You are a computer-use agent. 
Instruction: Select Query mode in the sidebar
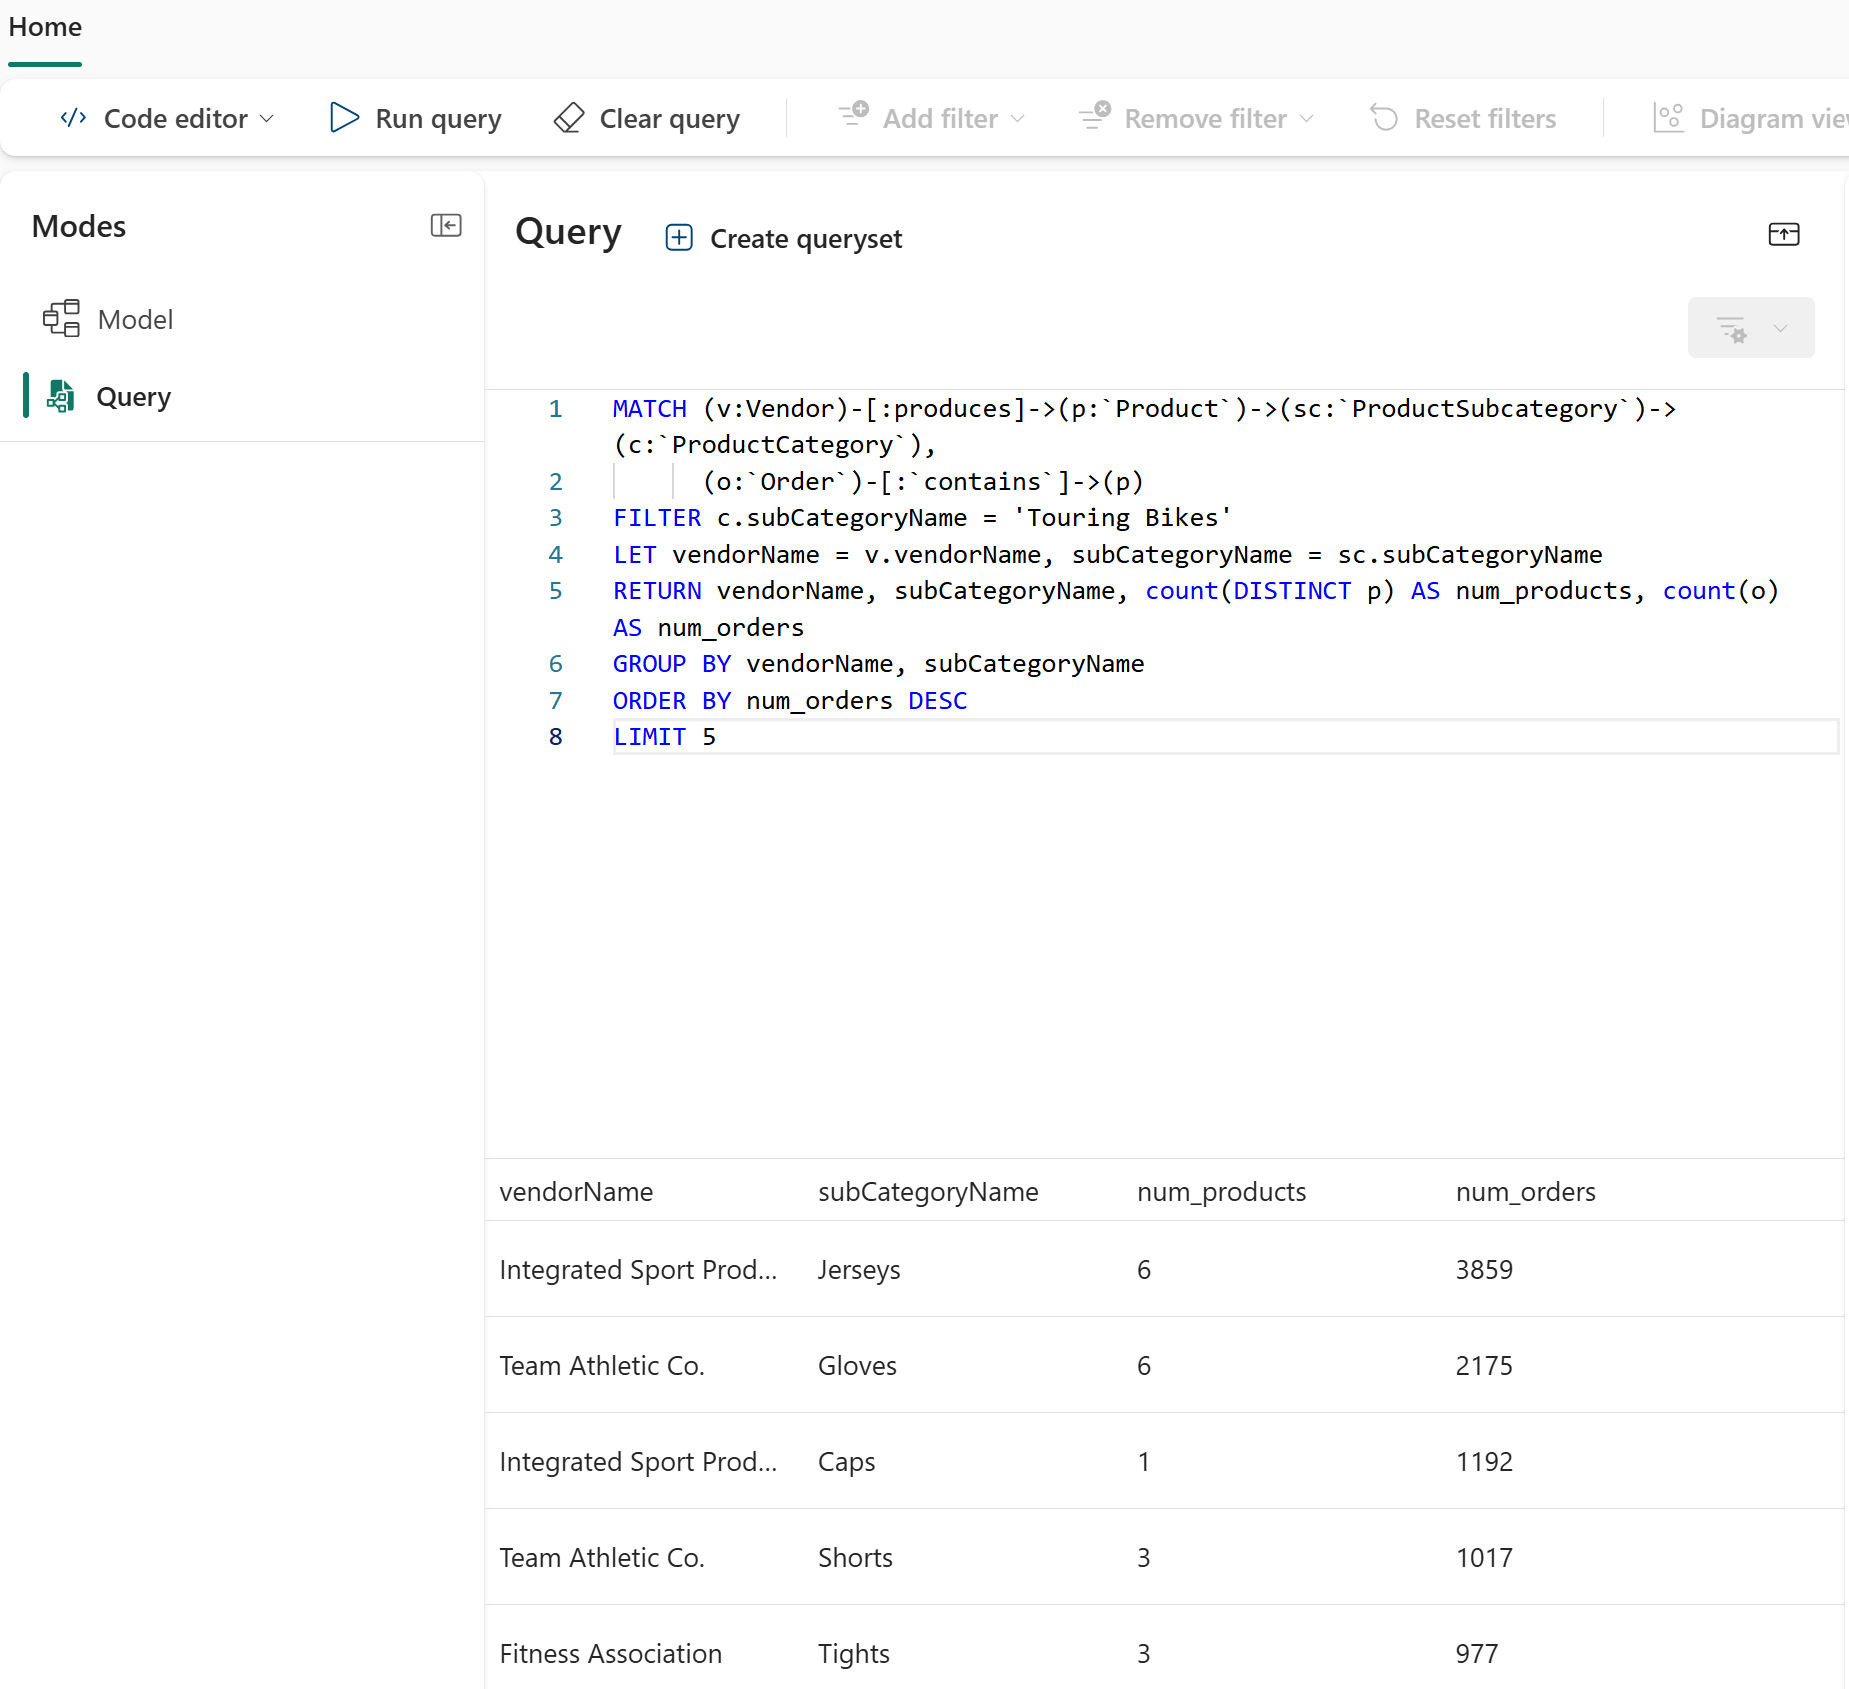point(133,397)
